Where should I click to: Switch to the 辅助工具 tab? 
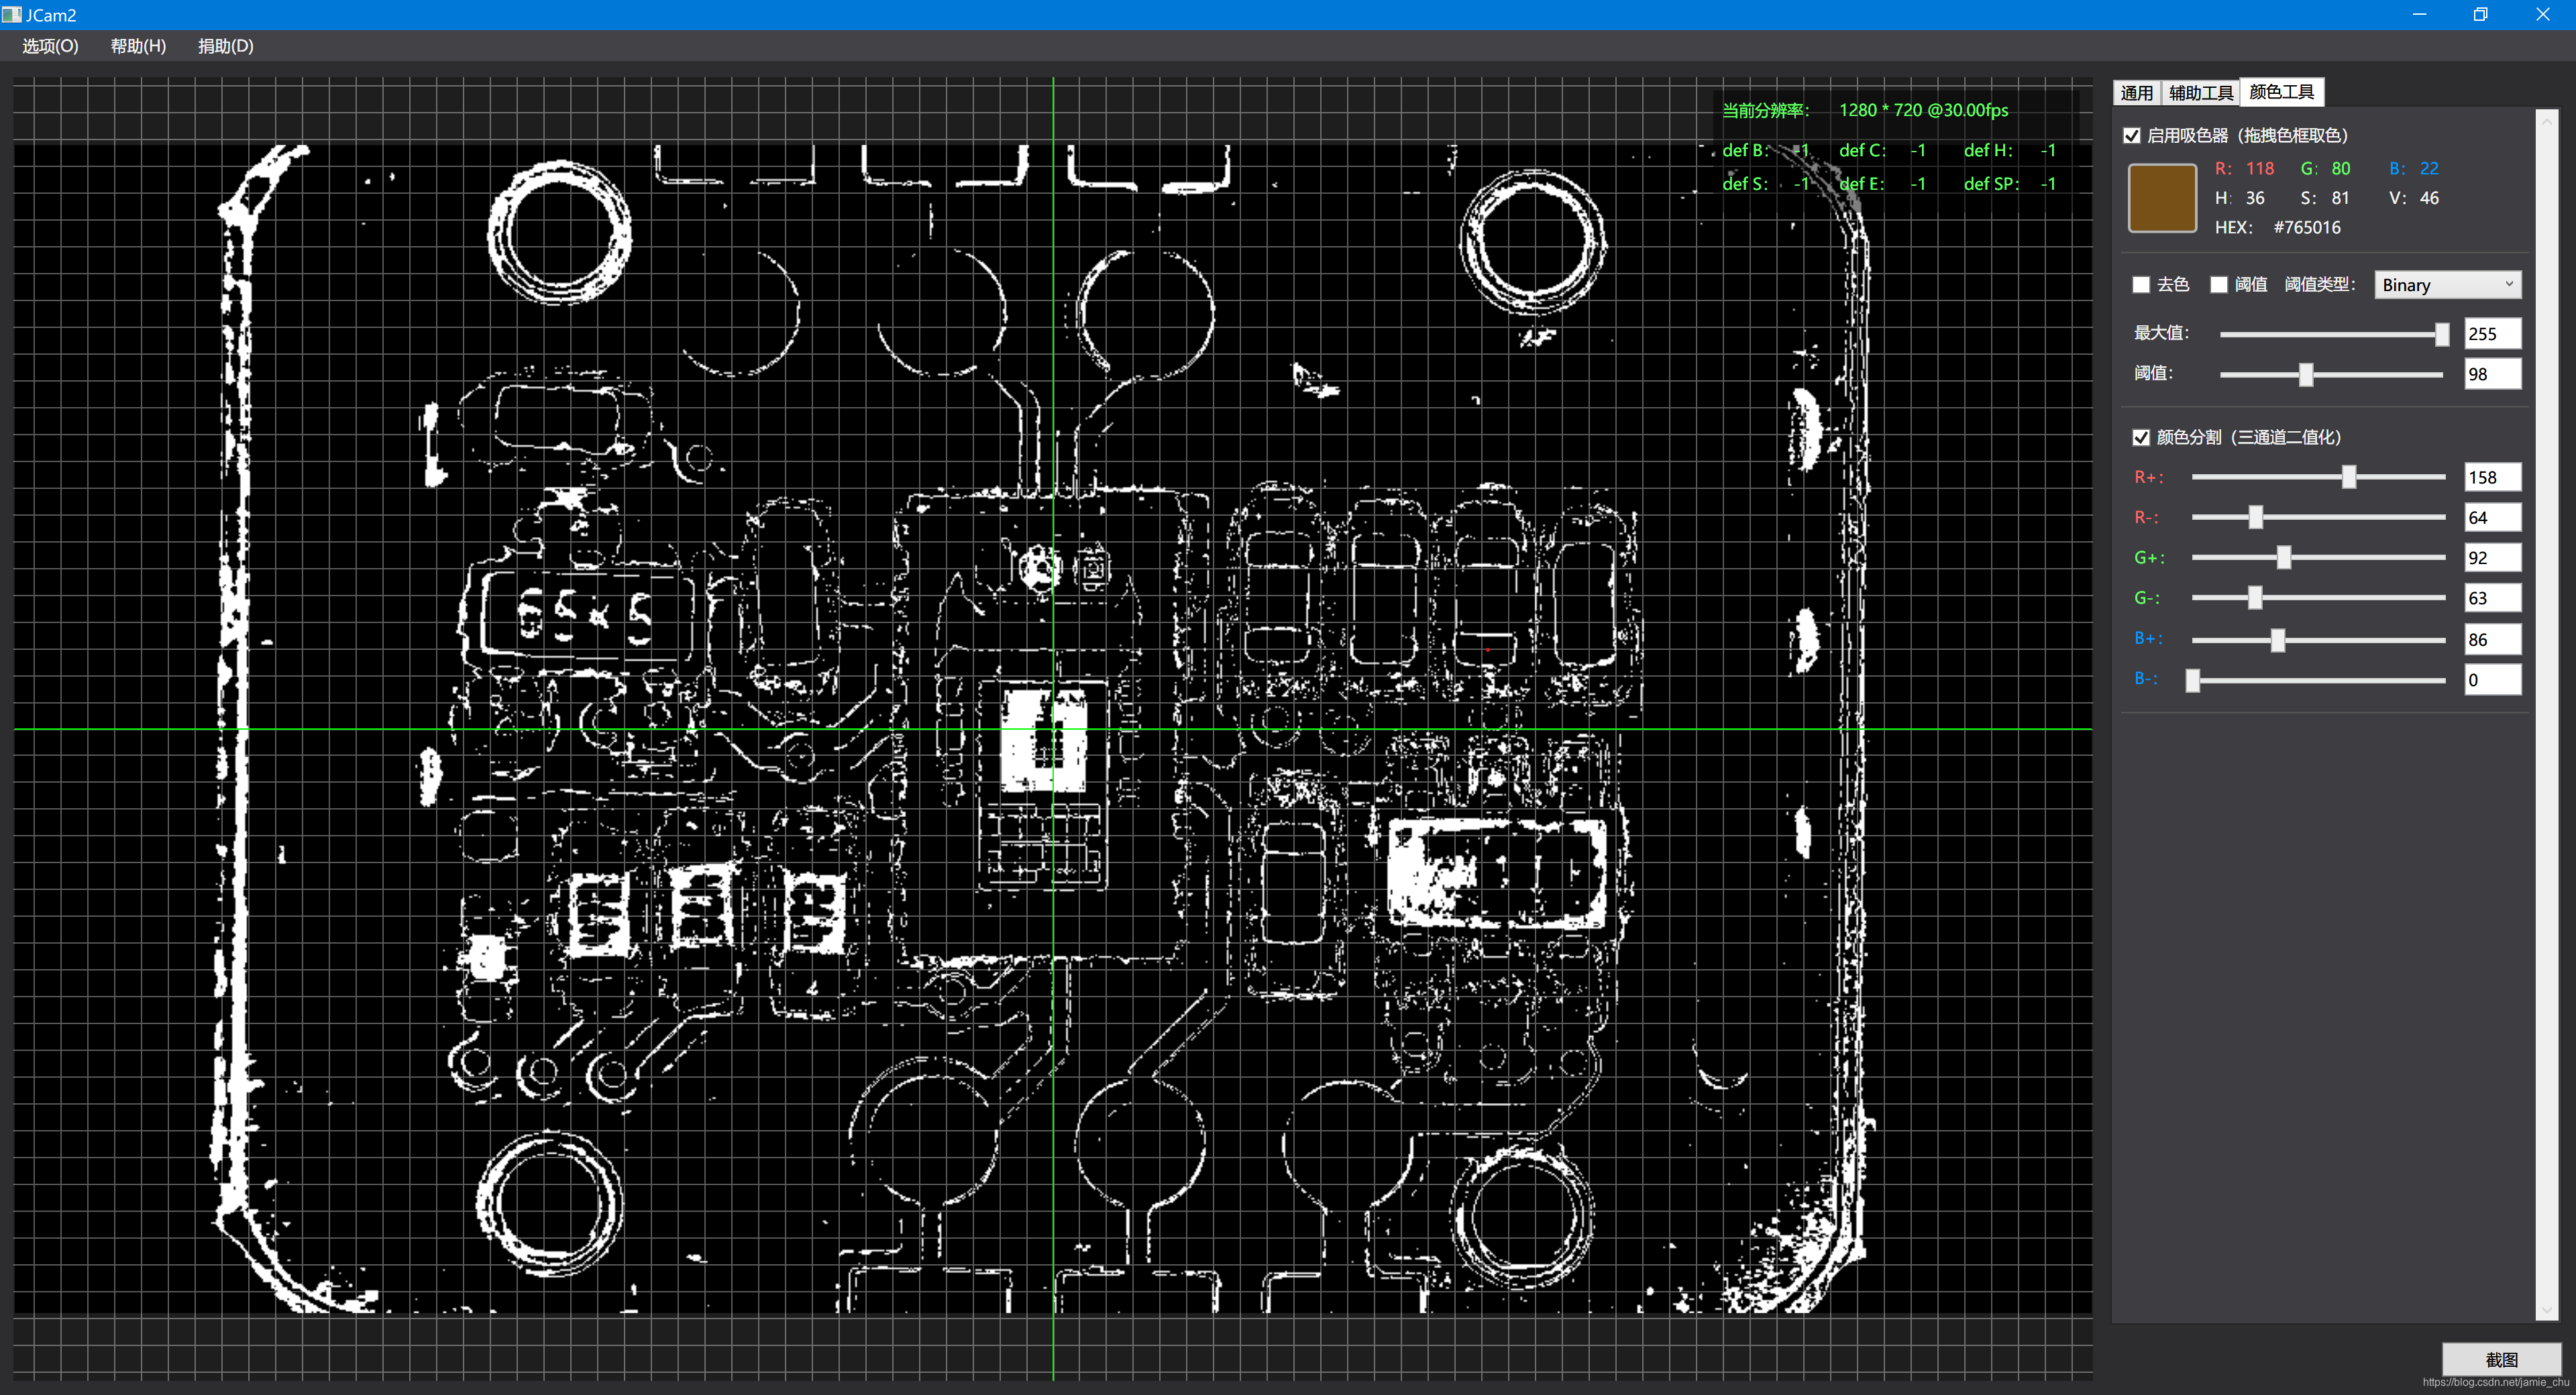[x=2200, y=93]
